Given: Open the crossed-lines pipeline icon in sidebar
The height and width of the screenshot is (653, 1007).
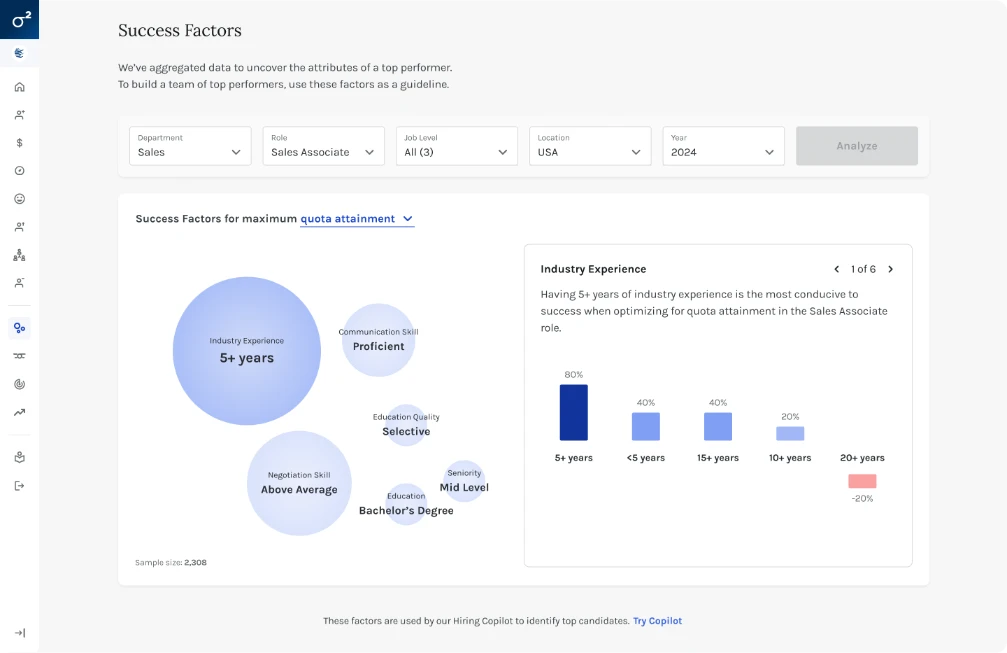Looking at the screenshot, I should point(19,356).
